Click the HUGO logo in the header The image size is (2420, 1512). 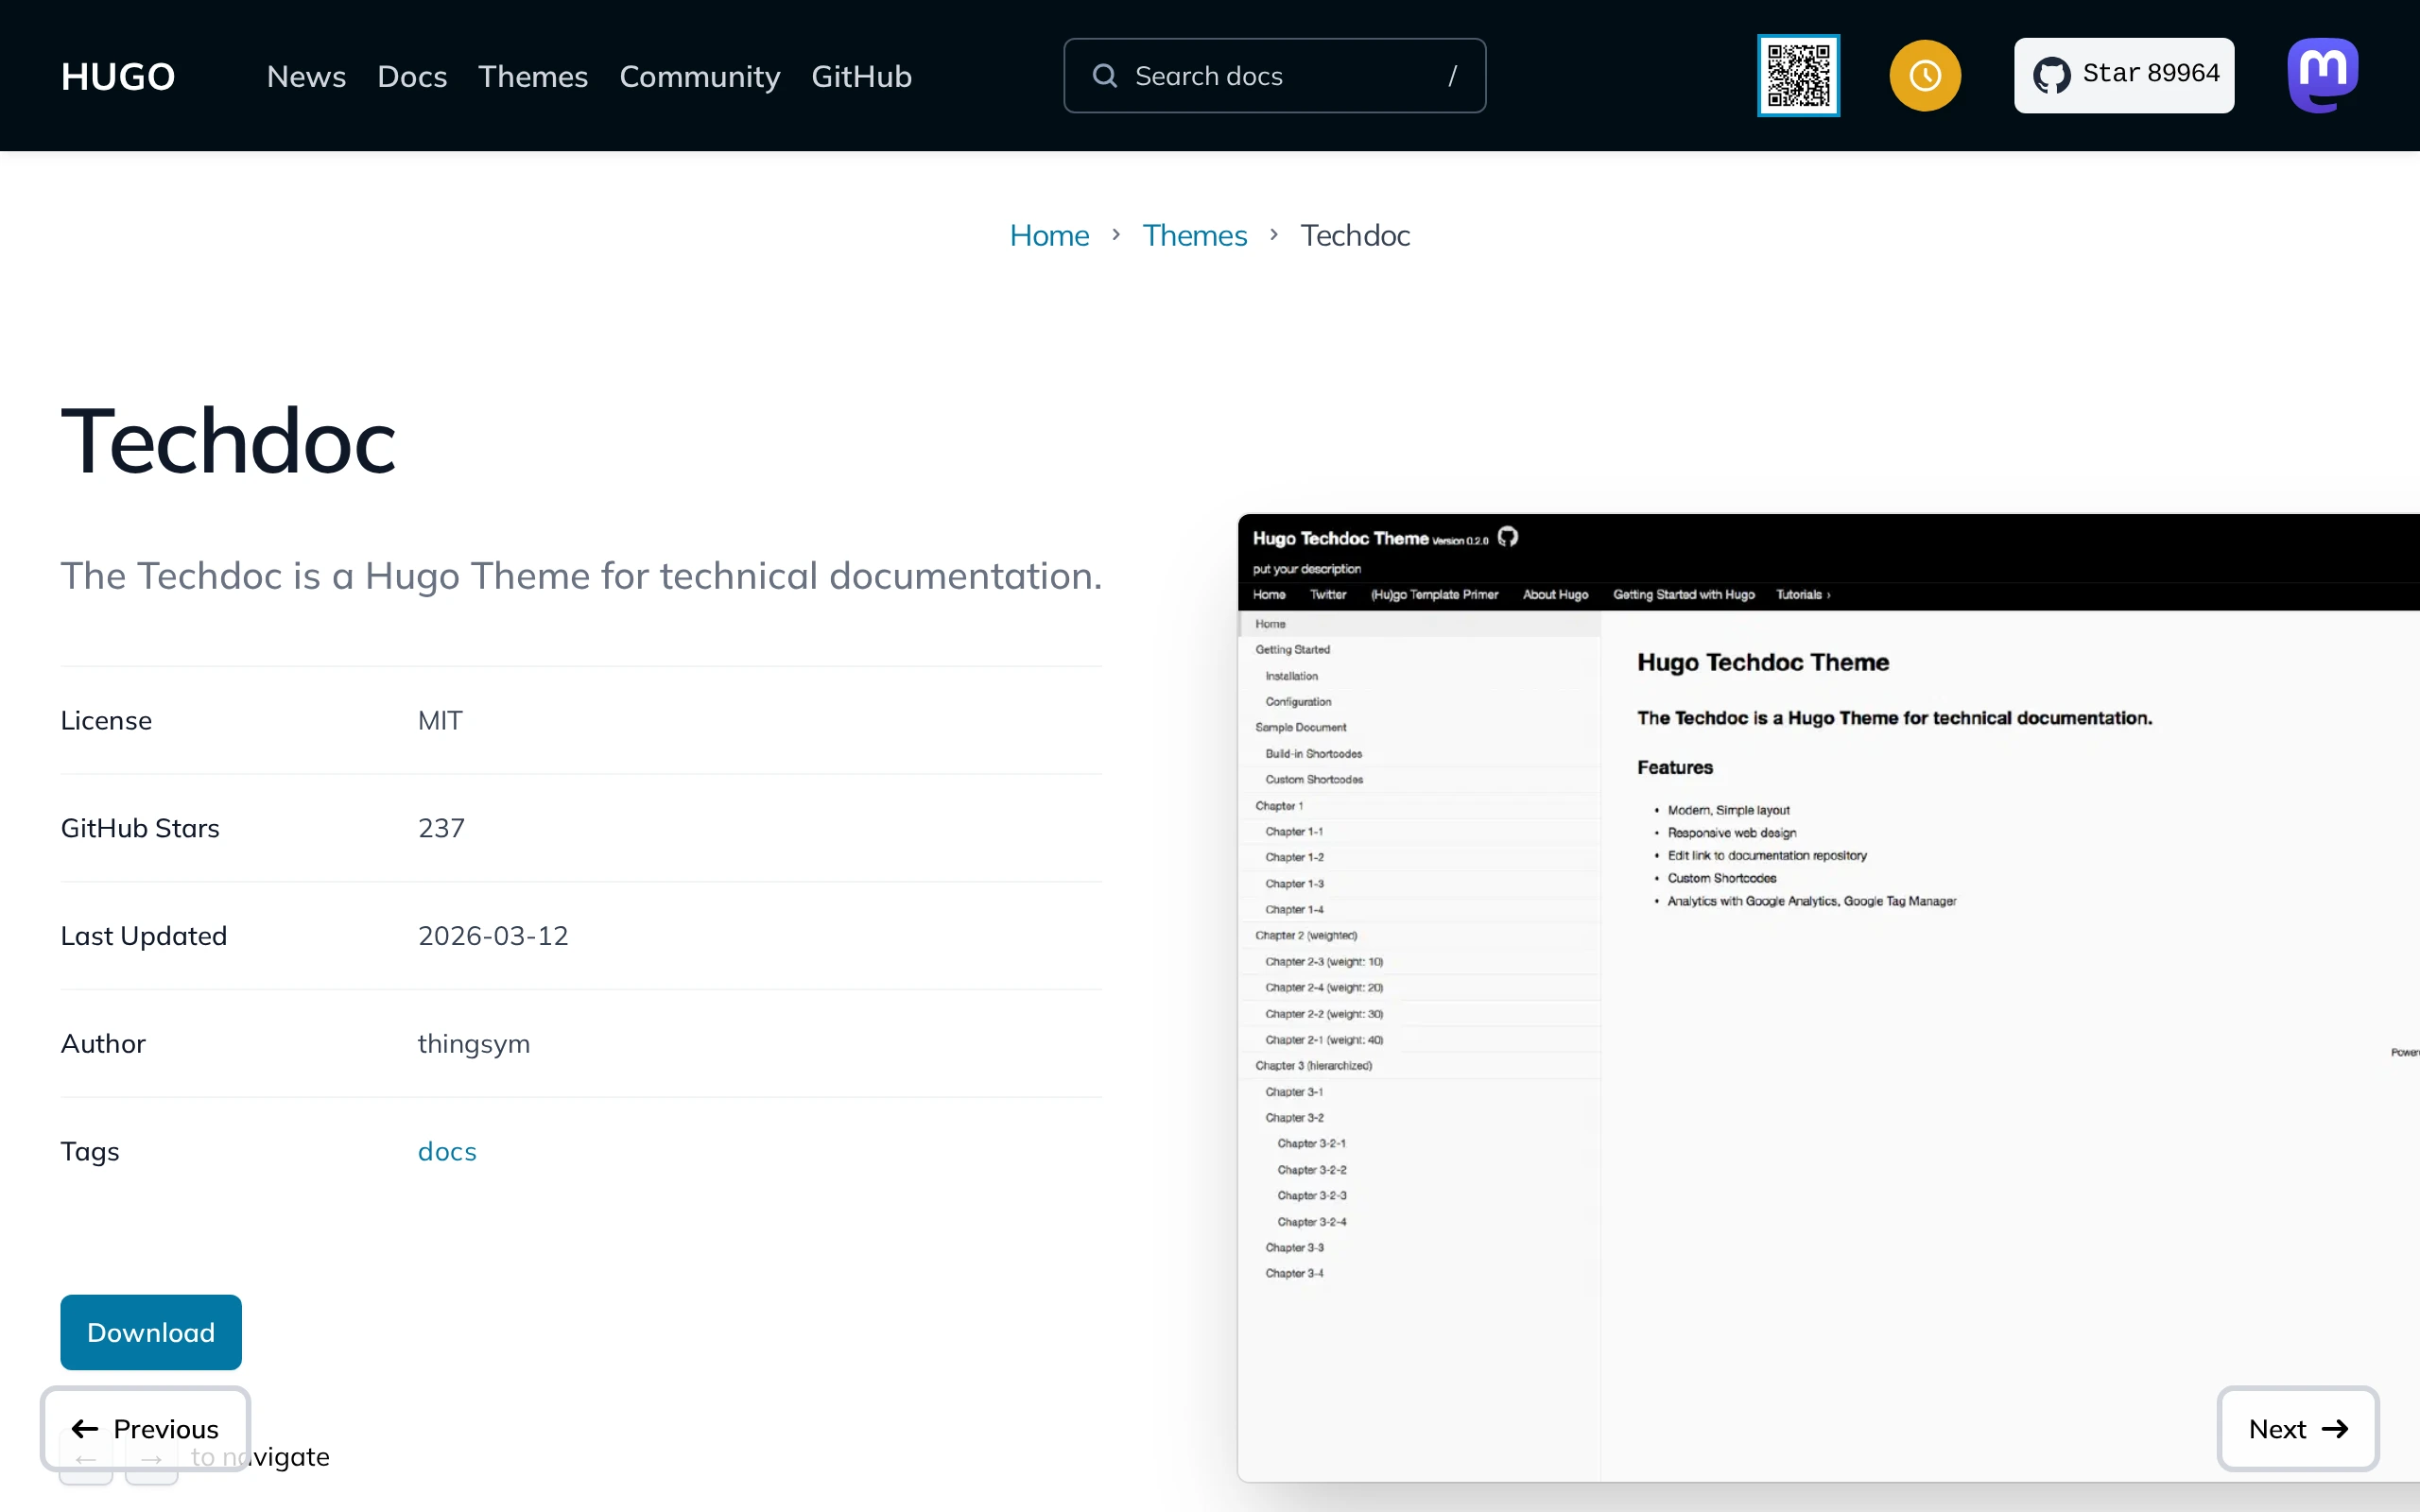click(118, 76)
